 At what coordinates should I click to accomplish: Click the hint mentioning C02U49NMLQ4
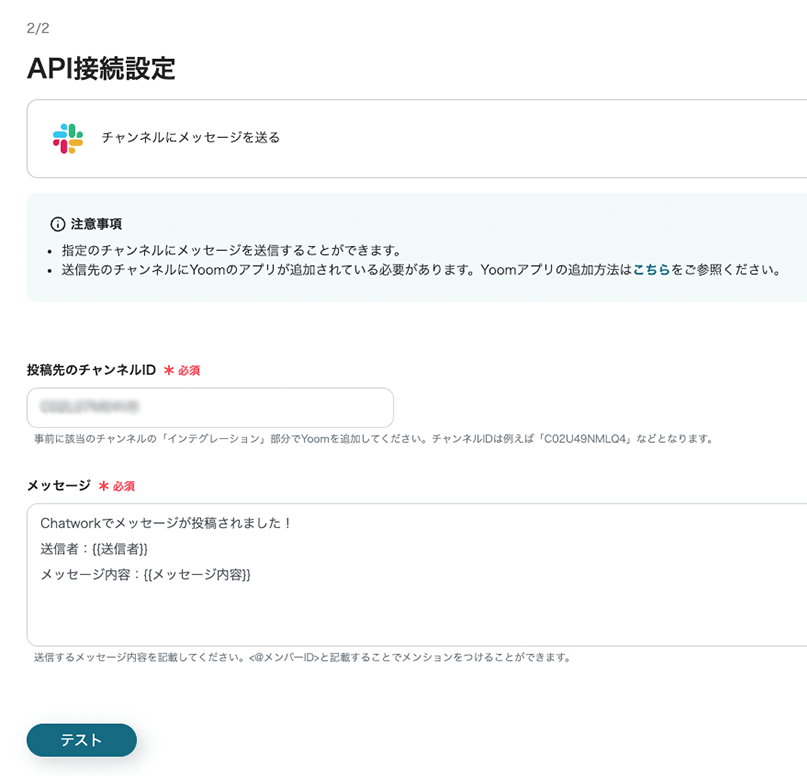[374, 439]
